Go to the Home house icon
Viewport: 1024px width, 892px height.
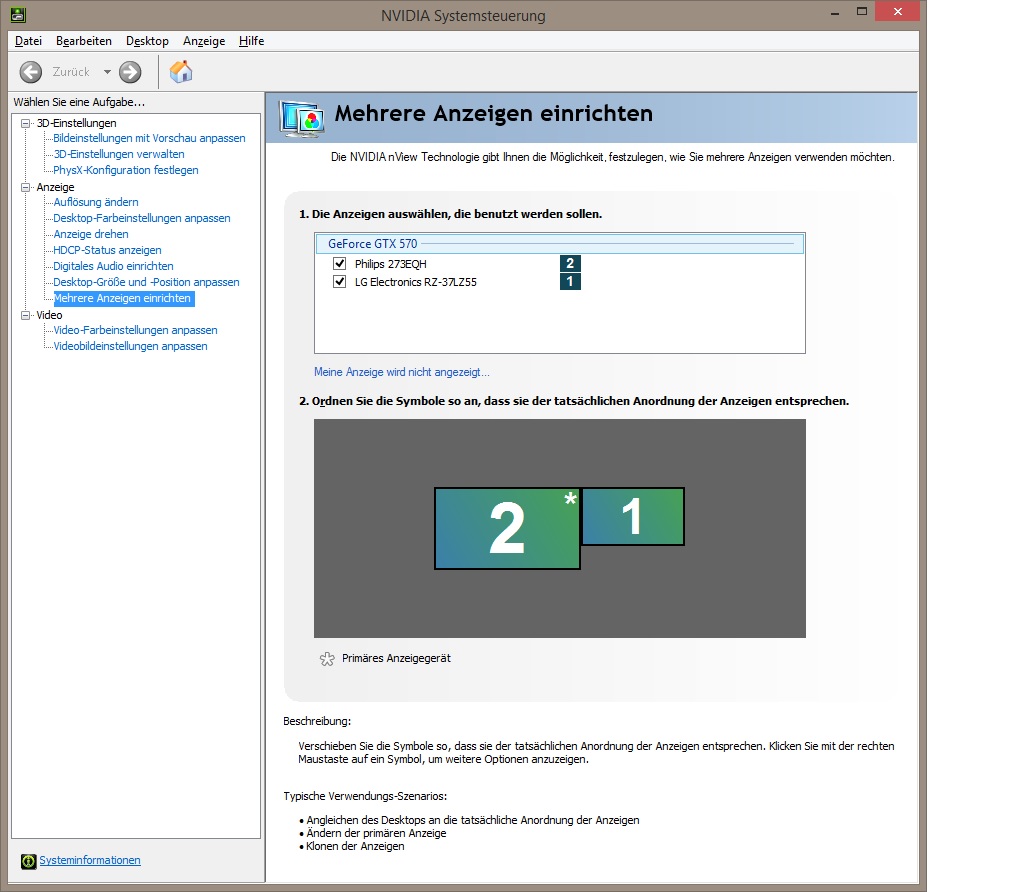click(x=181, y=71)
